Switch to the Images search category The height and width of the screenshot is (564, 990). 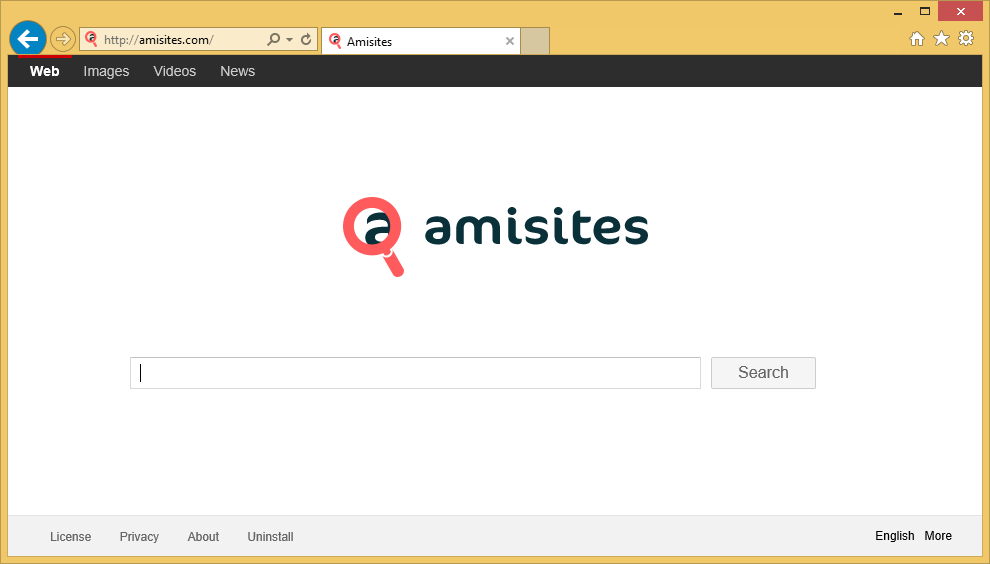(x=106, y=71)
